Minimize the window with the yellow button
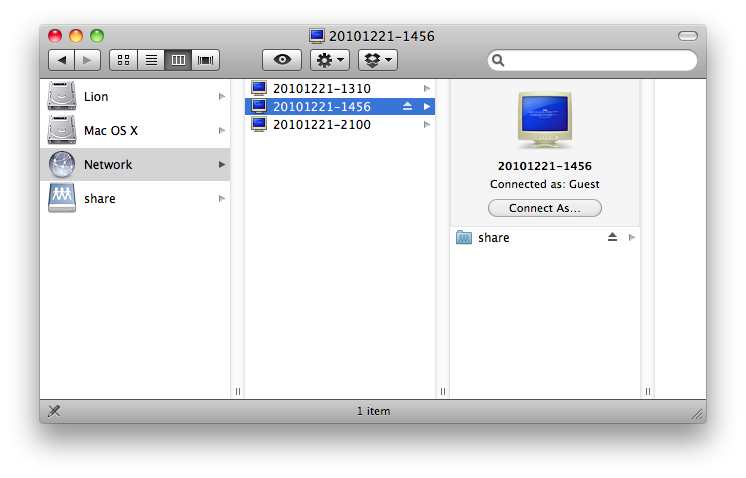 (x=76, y=36)
